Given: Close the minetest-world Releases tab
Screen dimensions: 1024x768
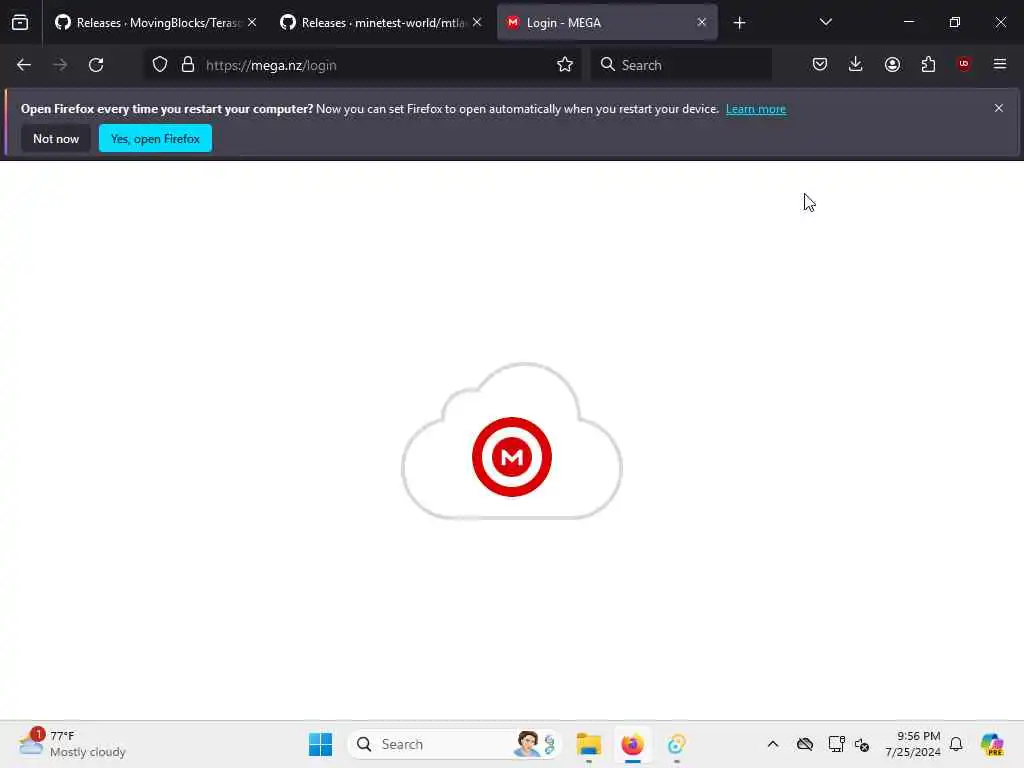Looking at the screenshot, I should point(477,23).
